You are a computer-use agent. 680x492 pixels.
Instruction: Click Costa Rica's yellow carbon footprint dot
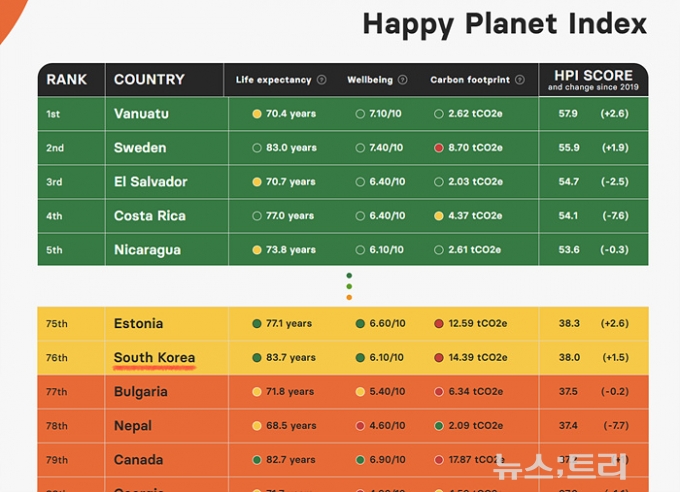pyautogui.click(x=439, y=216)
